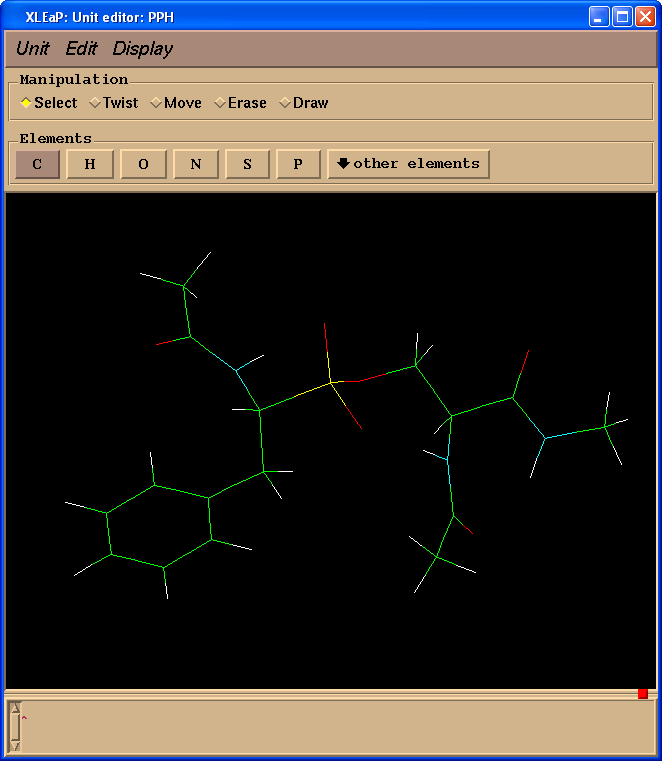
Task: Click the scroll up arrow in text pane
Action: [x=15, y=708]
